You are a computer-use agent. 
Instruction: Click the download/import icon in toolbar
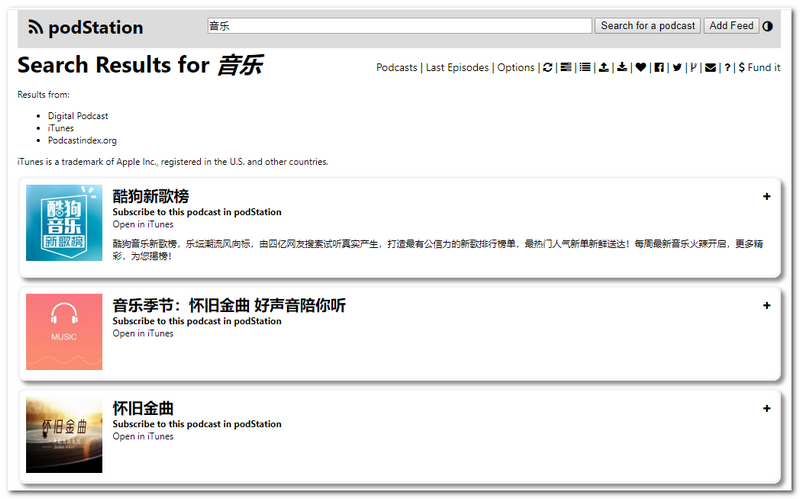pos(622,68)
